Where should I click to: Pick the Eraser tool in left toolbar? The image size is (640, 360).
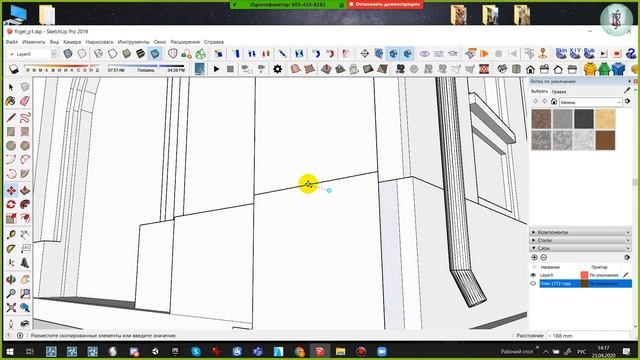(25, 101)
